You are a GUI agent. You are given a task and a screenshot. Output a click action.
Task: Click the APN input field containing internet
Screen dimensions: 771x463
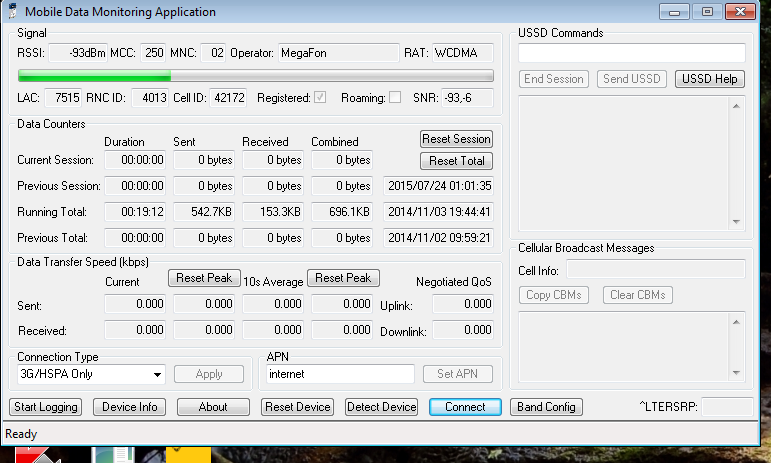340,374
